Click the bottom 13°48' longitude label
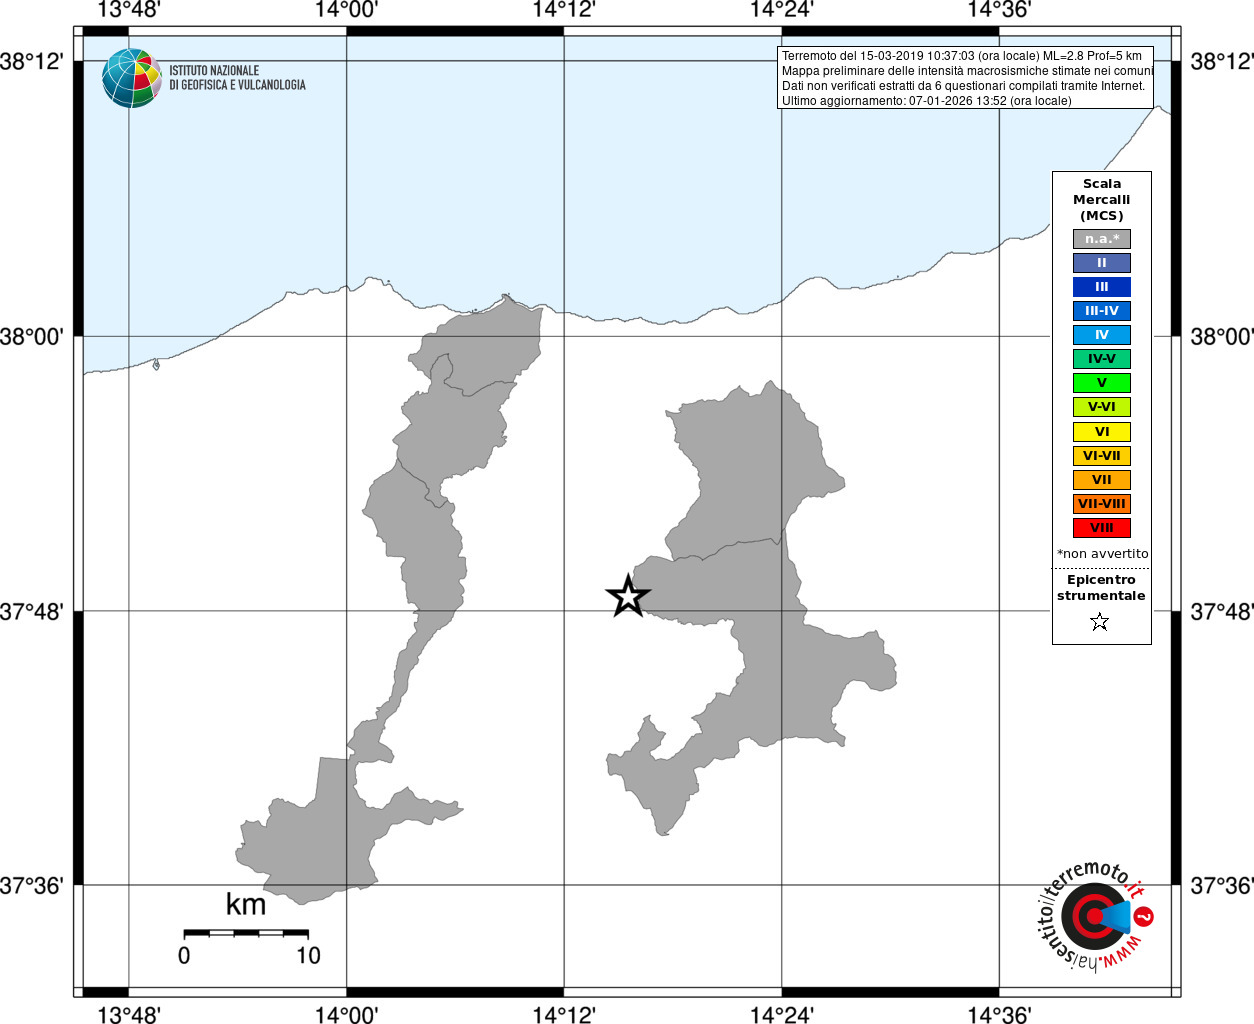The width and height of the screenshot is (1254, 1024). tap(128, 1014)
